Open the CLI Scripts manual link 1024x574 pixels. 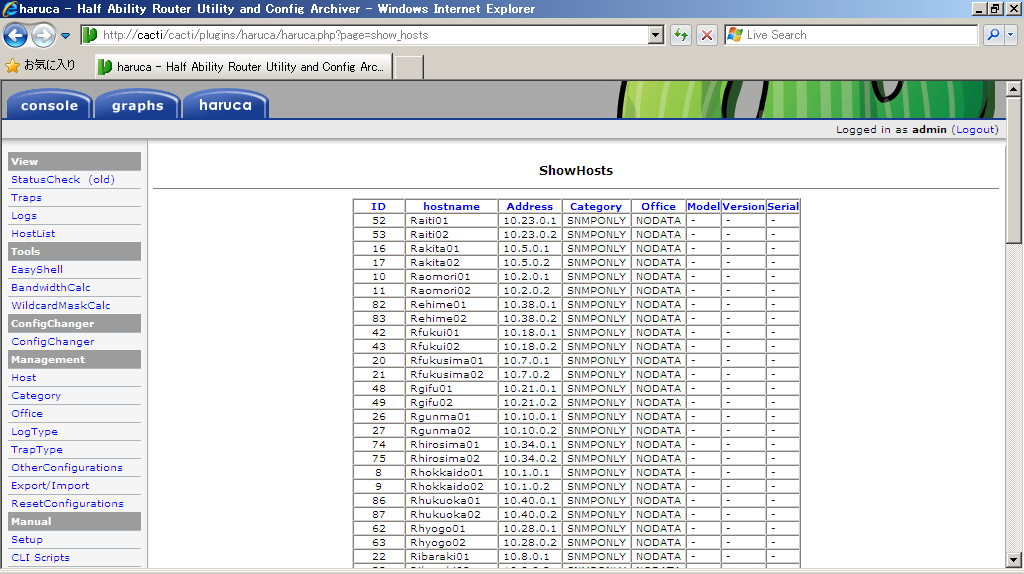40,558
